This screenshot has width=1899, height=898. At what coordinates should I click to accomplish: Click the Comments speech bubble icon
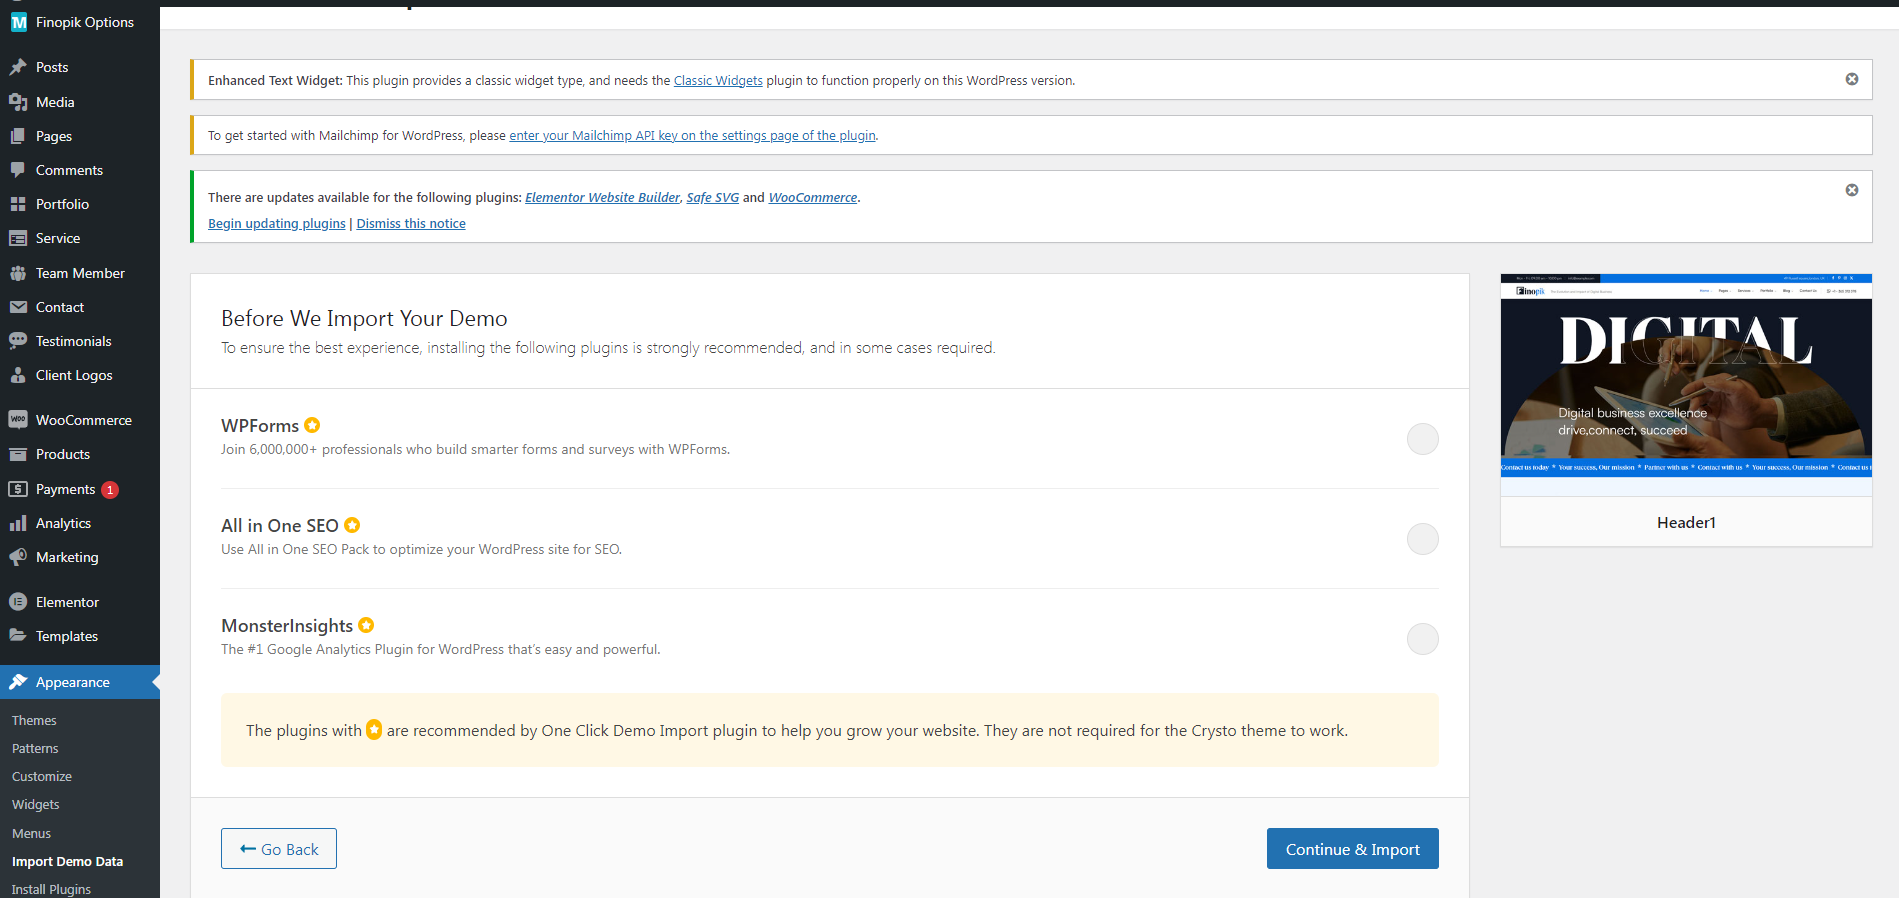tap(18, 170)
